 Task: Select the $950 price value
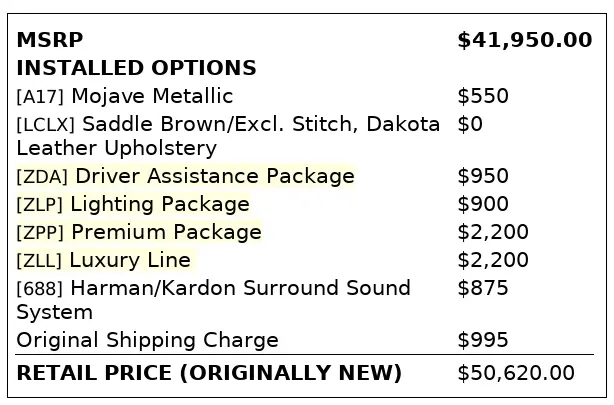483,176
